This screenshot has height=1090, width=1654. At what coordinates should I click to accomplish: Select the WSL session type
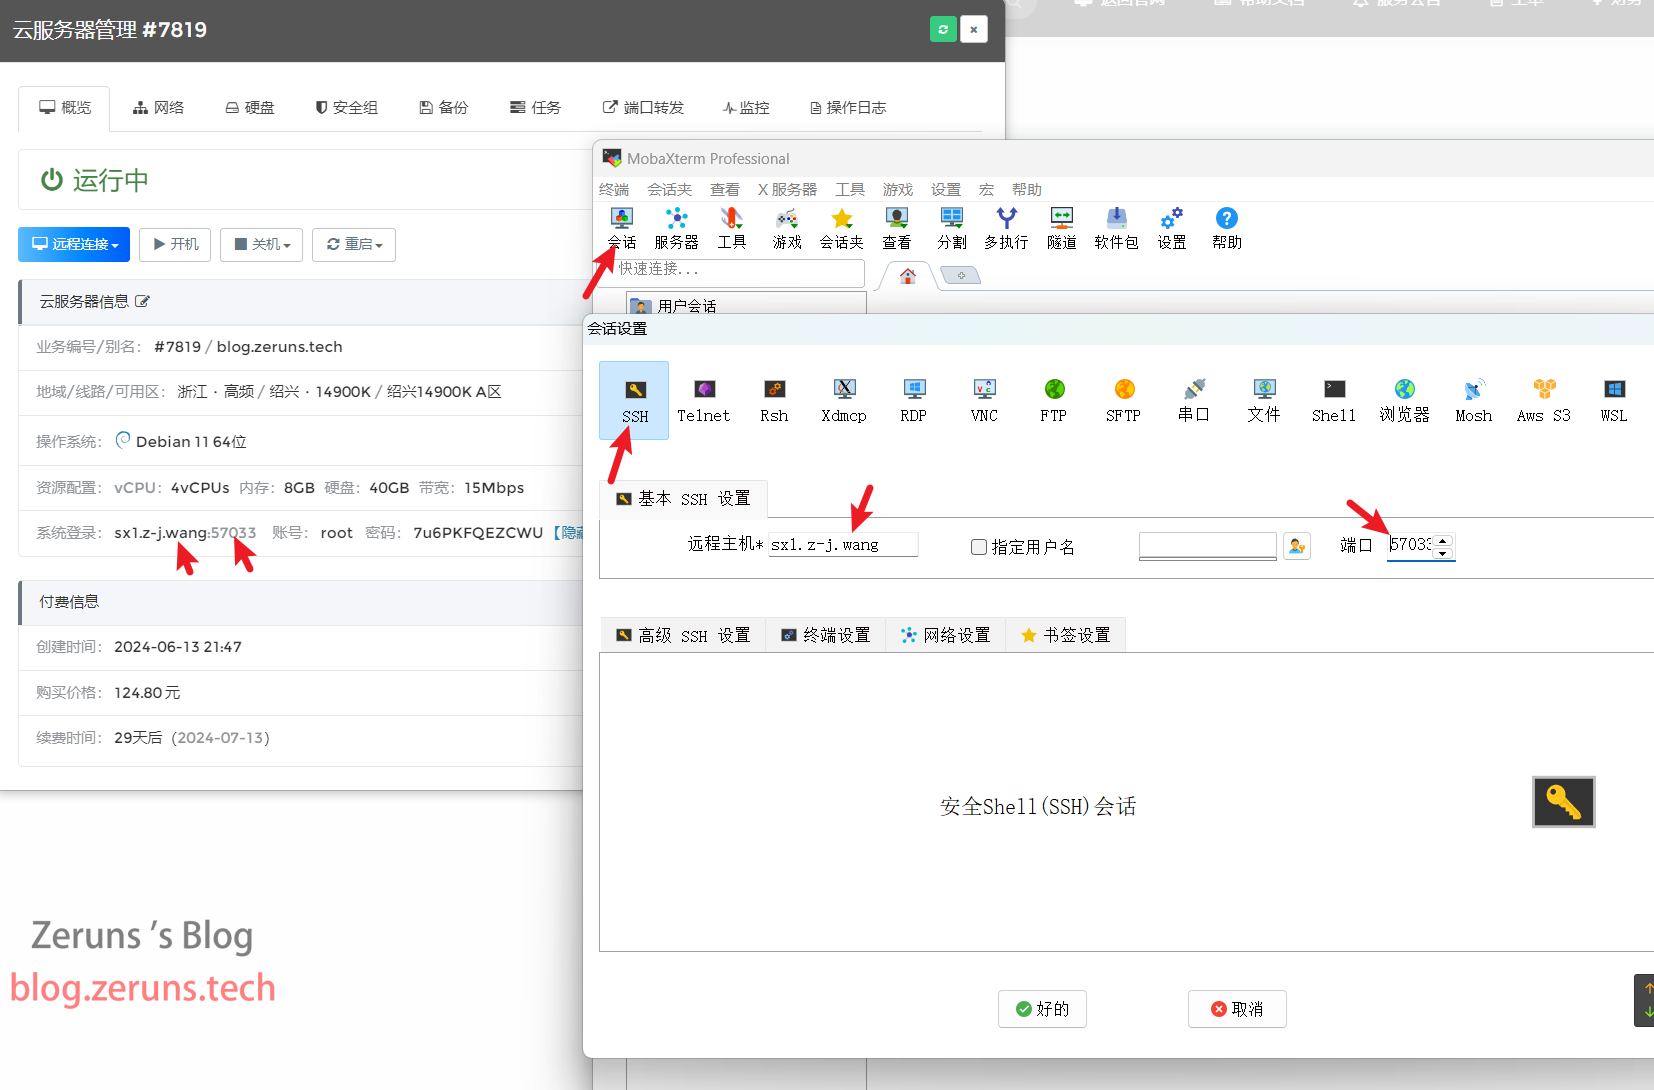(1614, 401)
